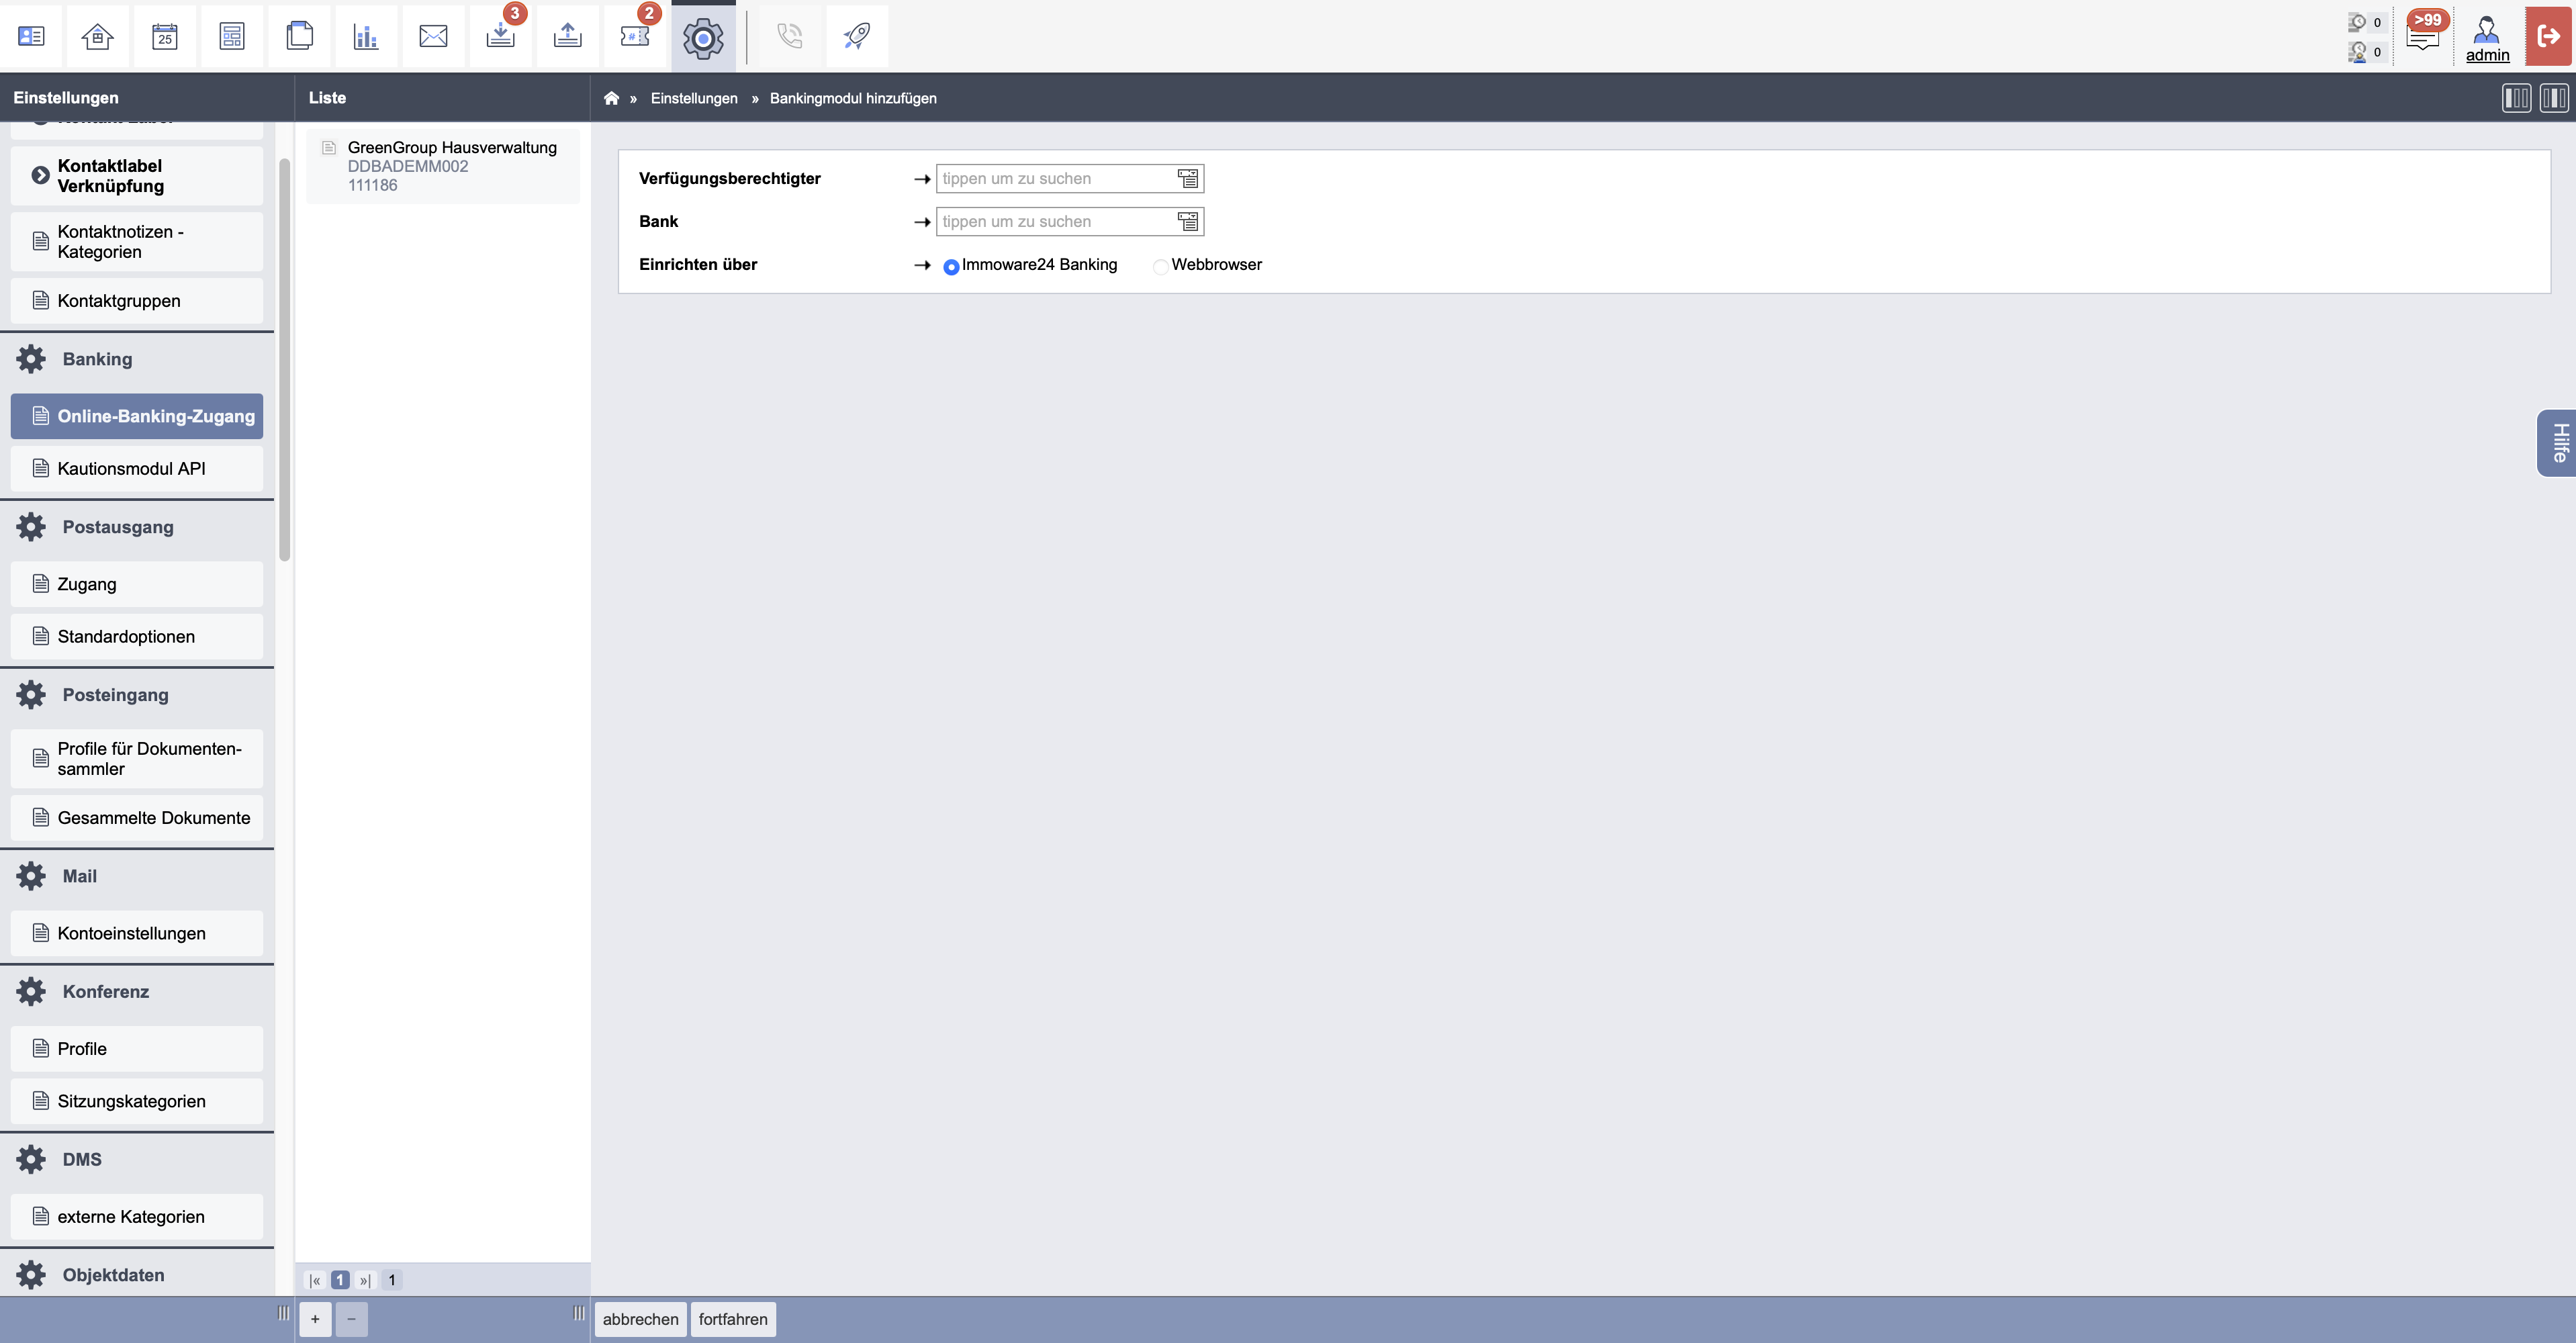The image size is (2576, 1343).
Task: Open the documents copies icon
Action: pos(299,36)
